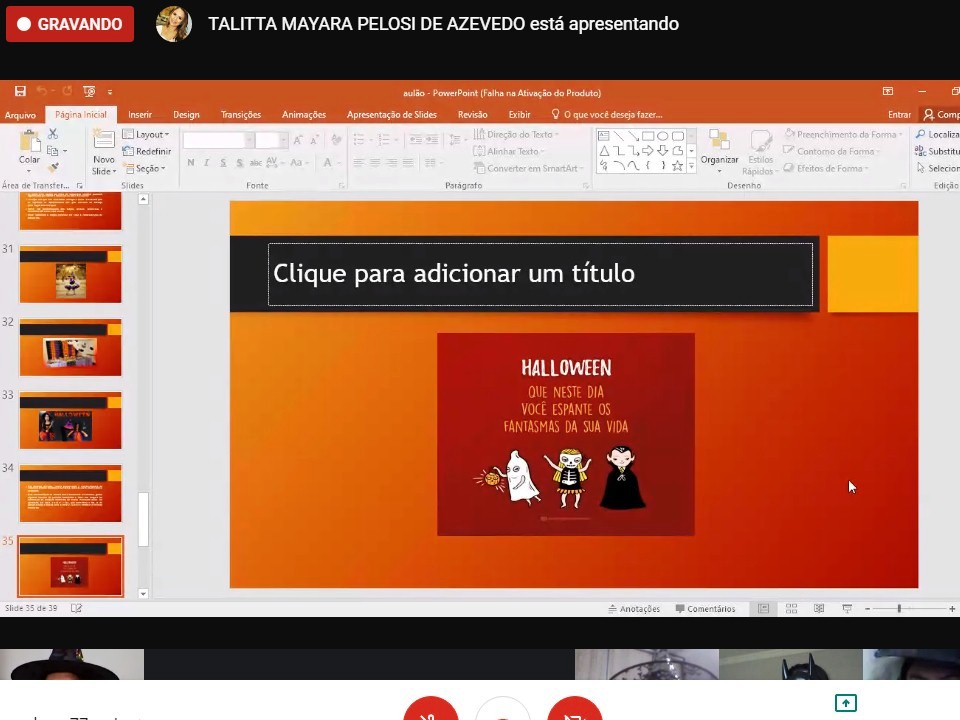The image size is (960, 720).
Task: Click the Save icon in quick access toolbar
Action: point(20,91)
